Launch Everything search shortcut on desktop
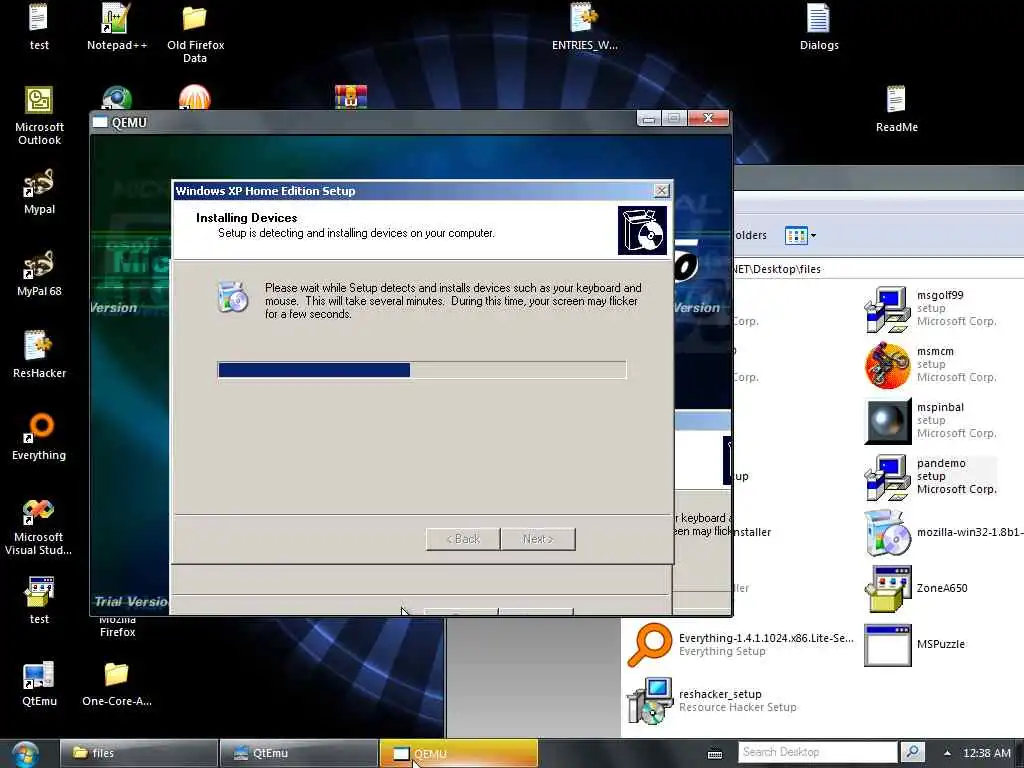 (x=39, y=436)
